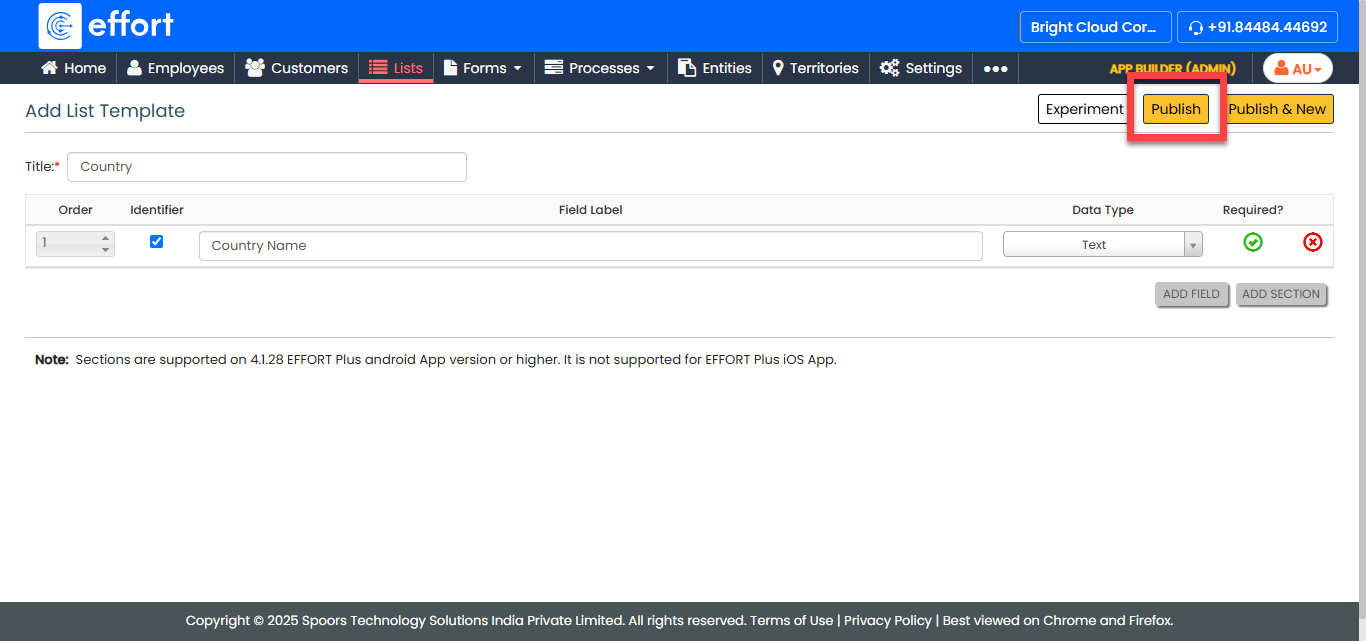The image size is (1366, 641).
Task: Click the Title input field
Action: coord(266,167)
